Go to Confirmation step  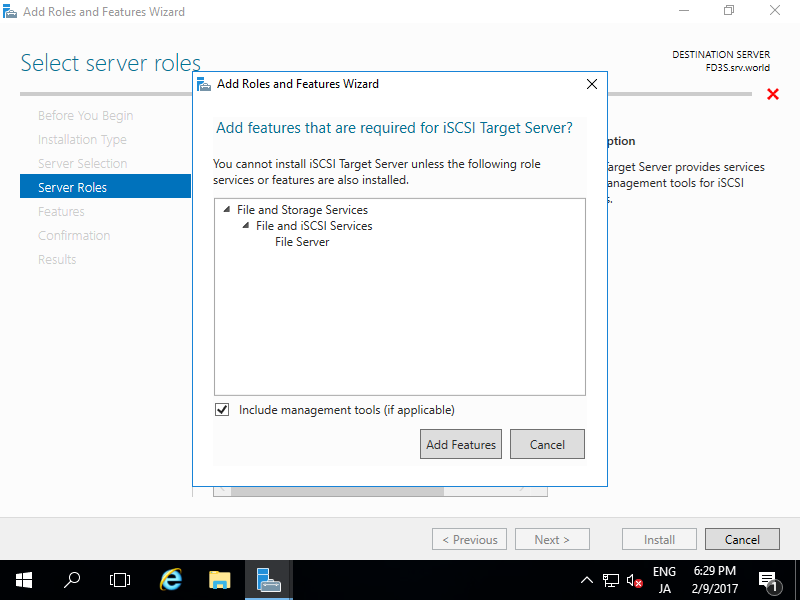coord(74,236)
